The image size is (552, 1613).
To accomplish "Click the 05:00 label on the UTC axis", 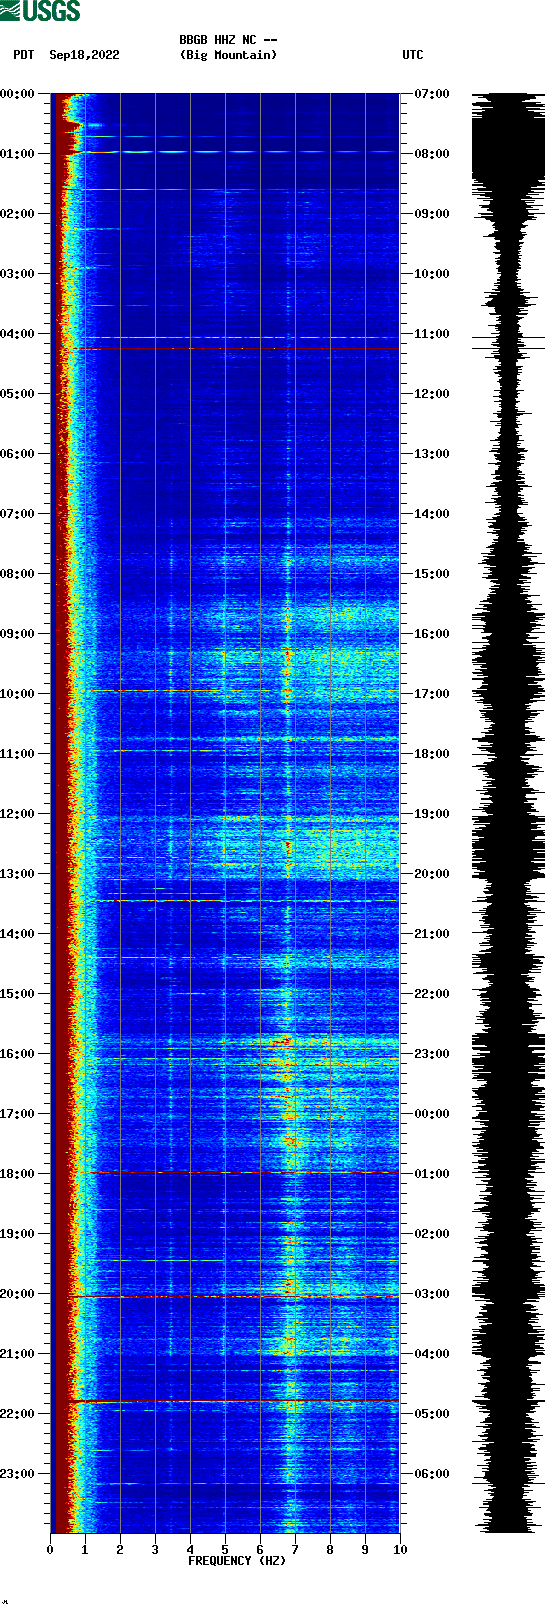I will click(x=432, y=1414).
